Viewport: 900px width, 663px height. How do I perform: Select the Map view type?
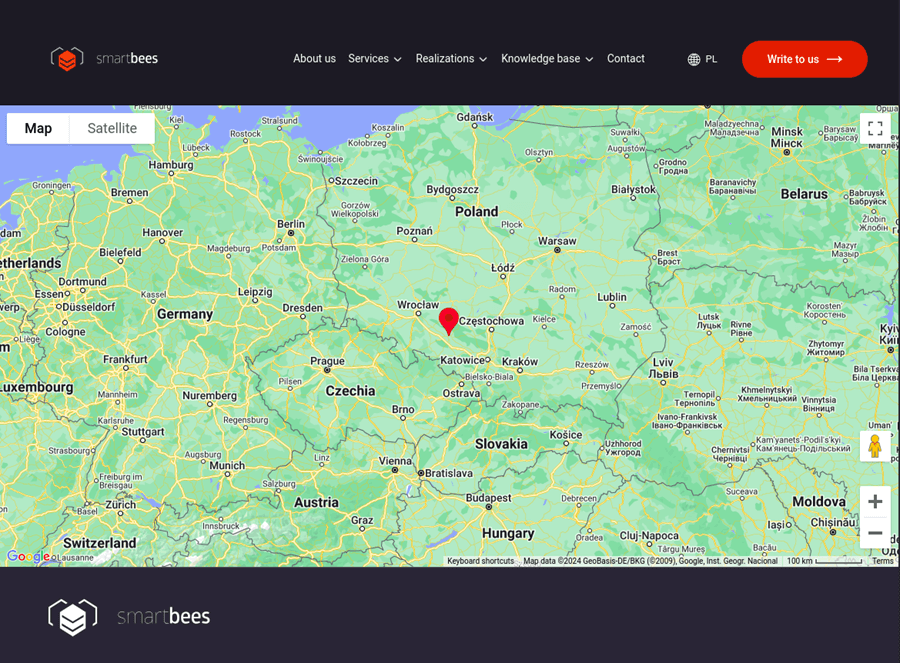click(38, 128)
